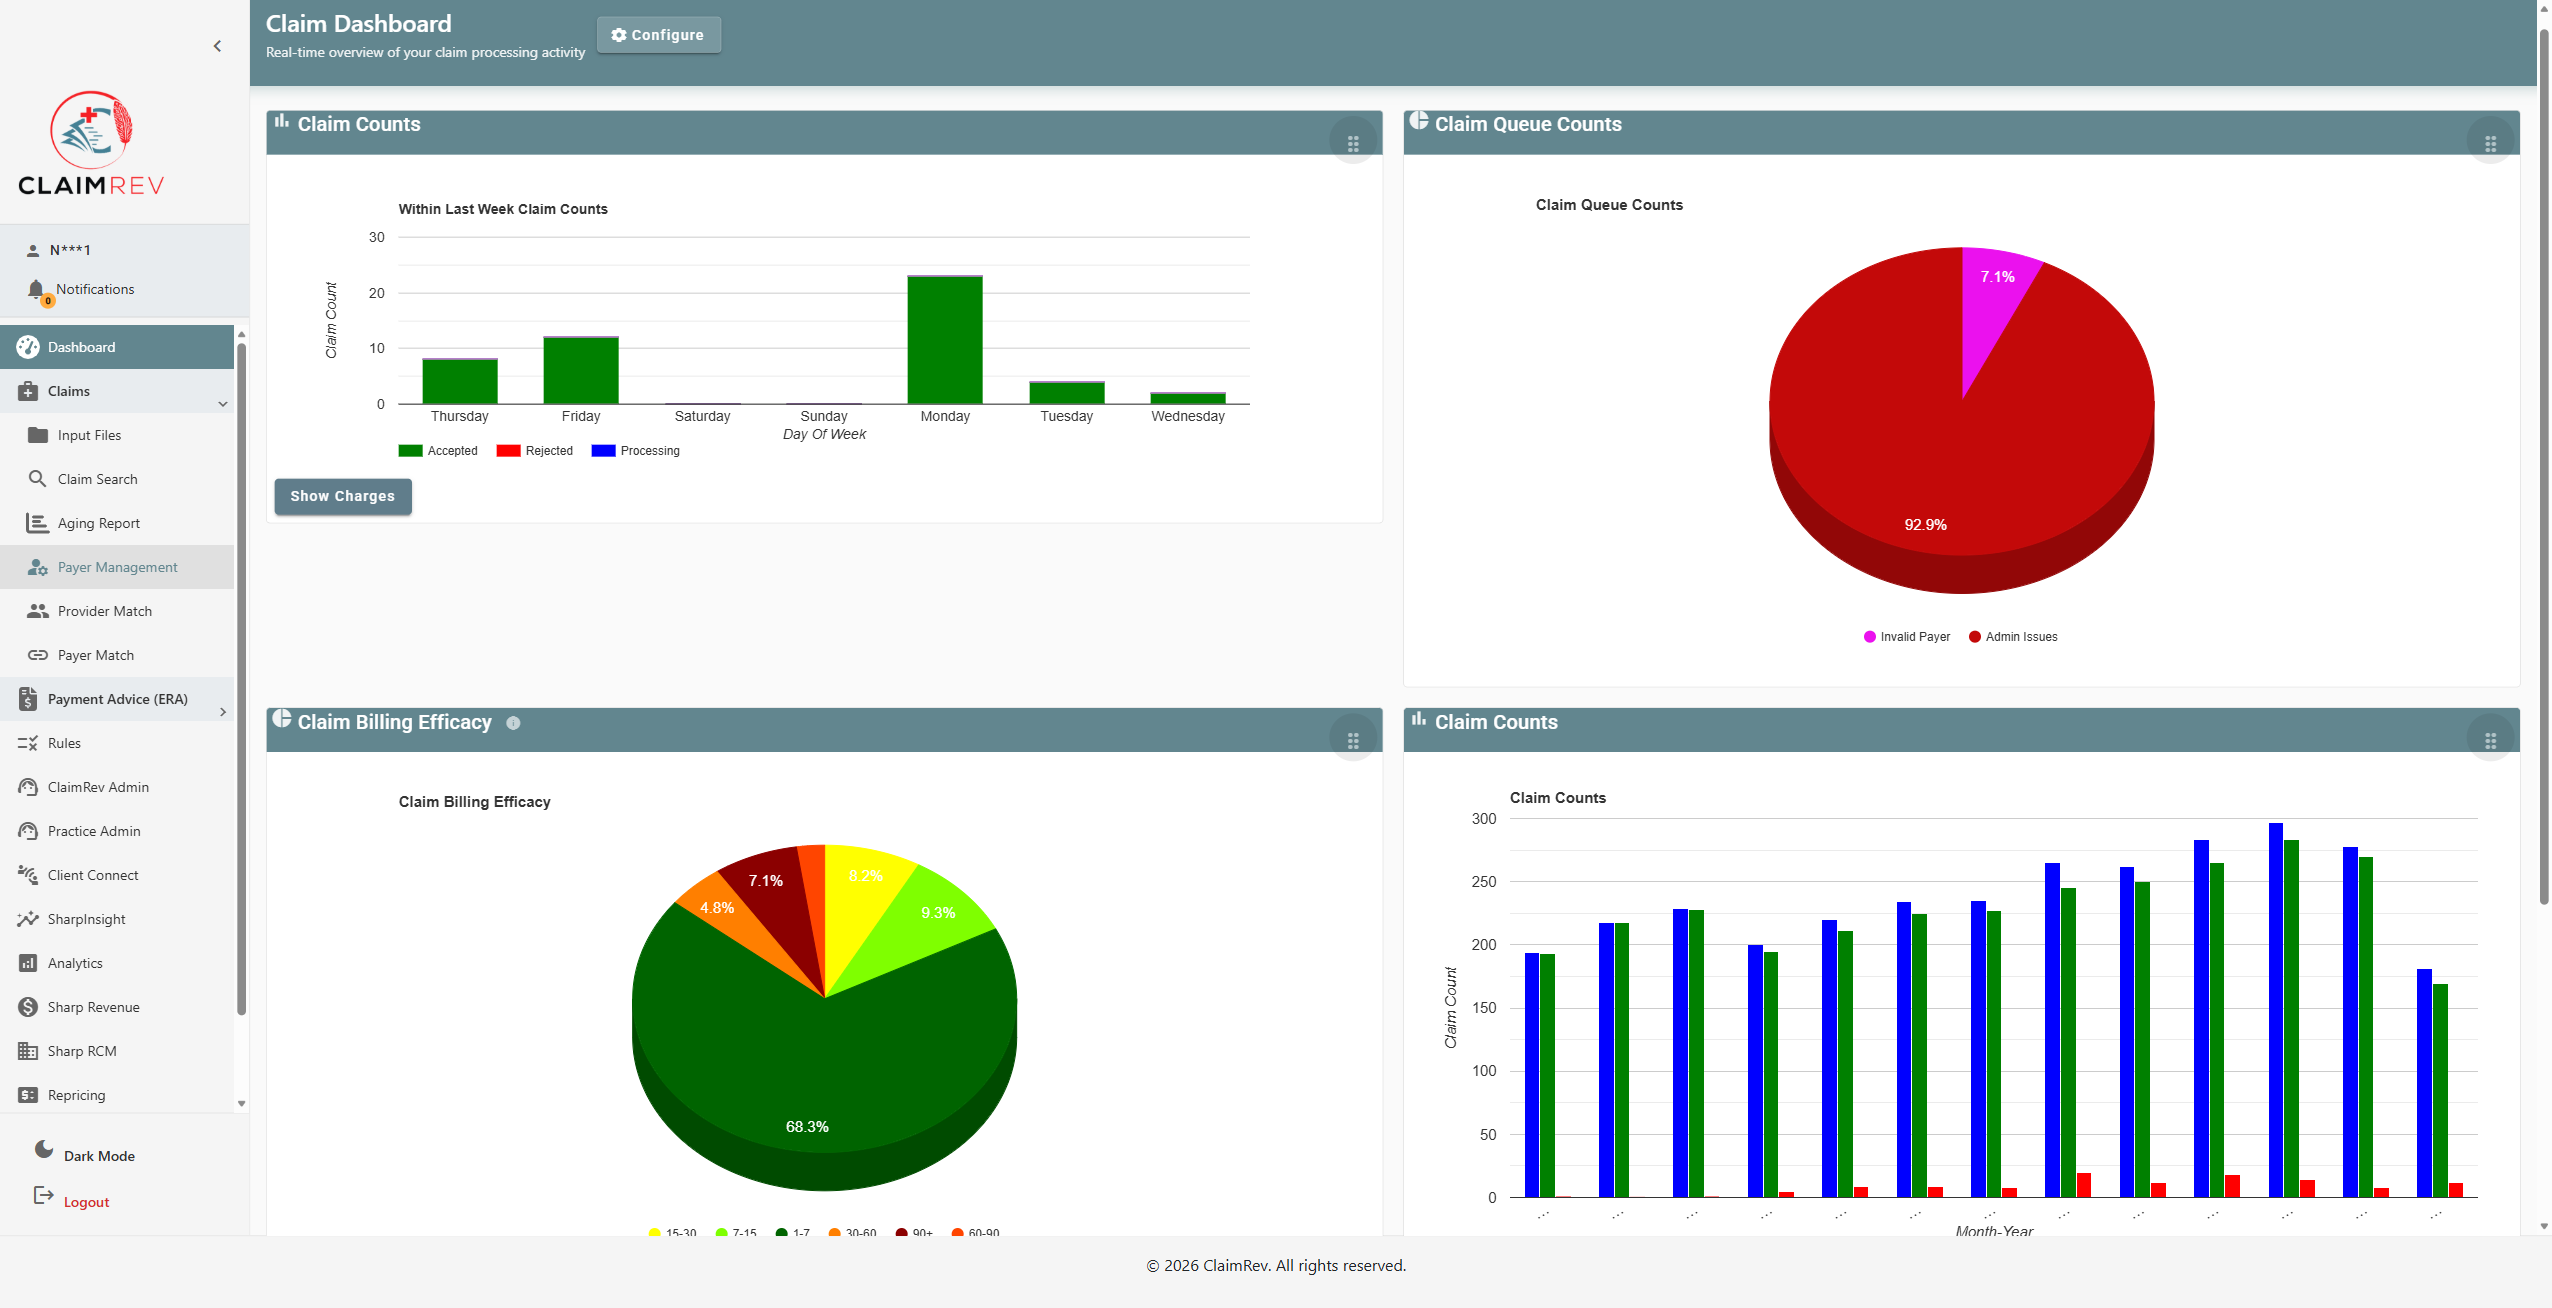Click the Show Charges button
This screenshot has height=1308, width=2552.
pos(342,496)
